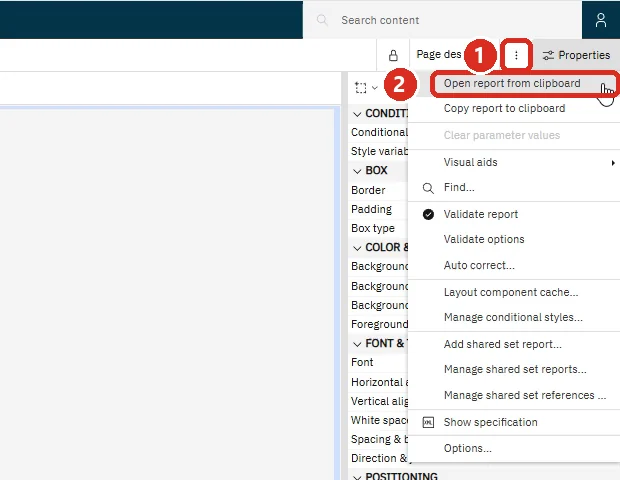Select Auto correct... option
Viewport: 620px width, 480px height.
coord(514,265)
